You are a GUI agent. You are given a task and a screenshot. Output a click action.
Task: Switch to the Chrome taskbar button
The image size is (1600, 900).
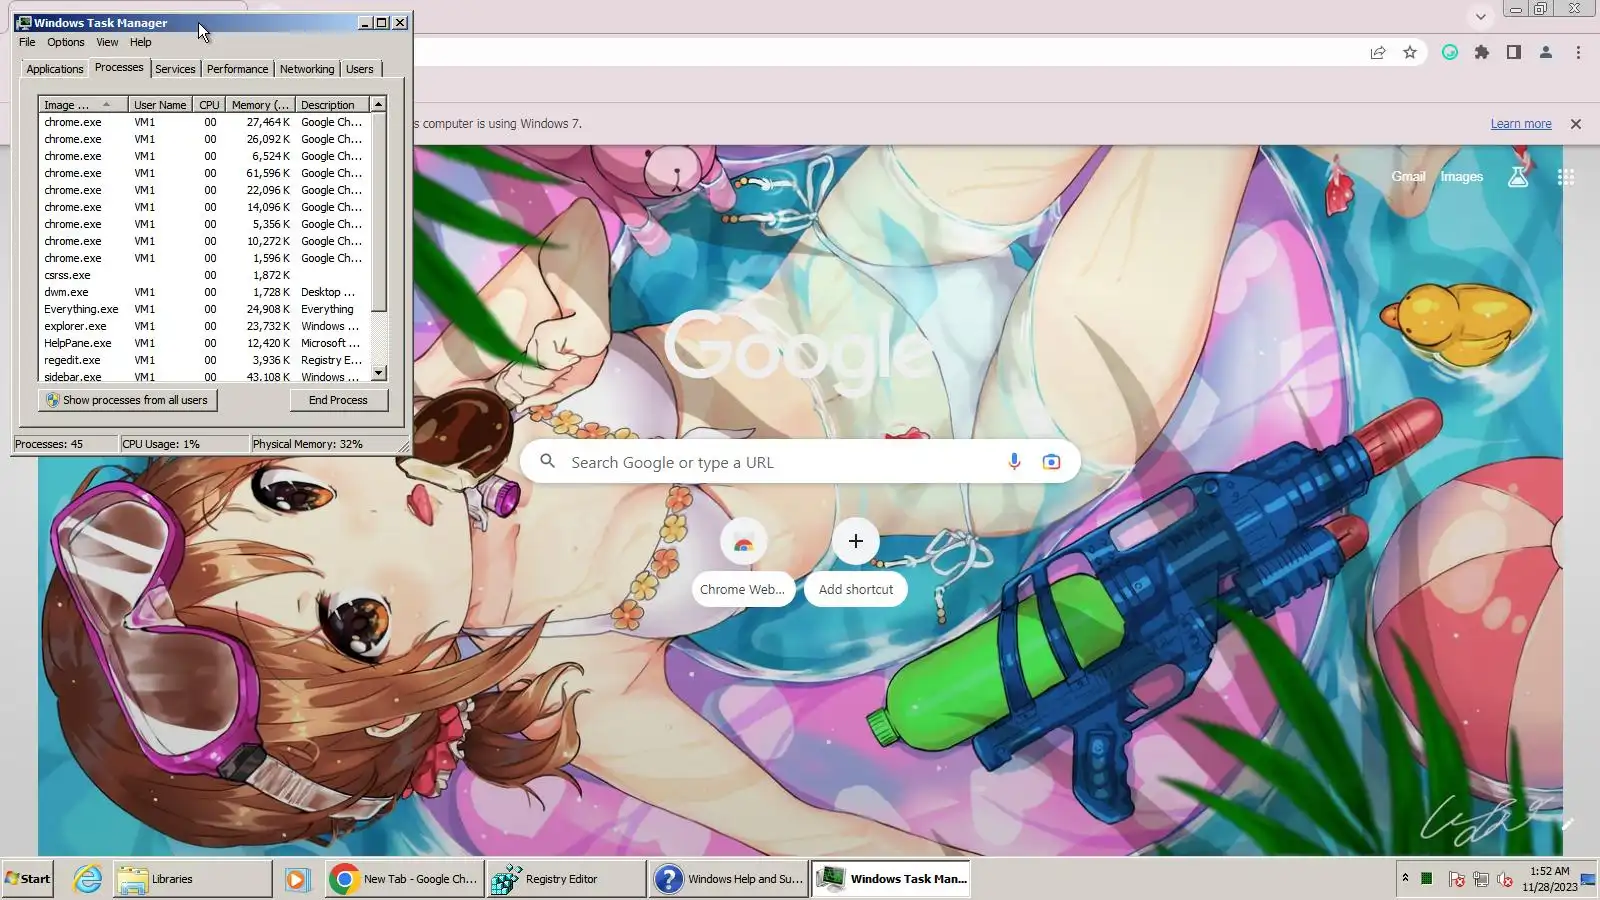click(x=405, y=879)
